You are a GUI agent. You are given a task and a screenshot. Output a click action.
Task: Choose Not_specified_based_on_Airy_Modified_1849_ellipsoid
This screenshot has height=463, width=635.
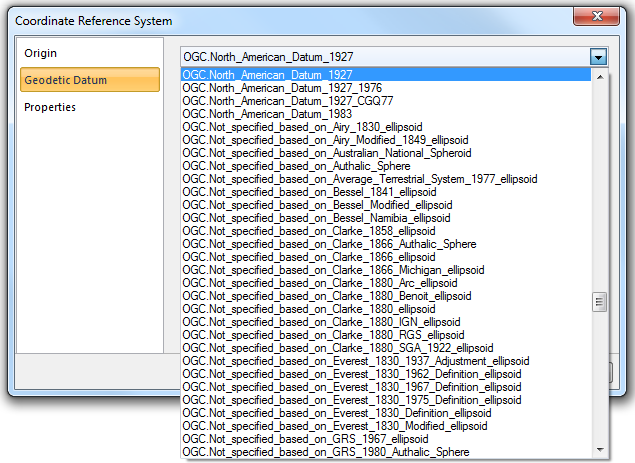386,140
